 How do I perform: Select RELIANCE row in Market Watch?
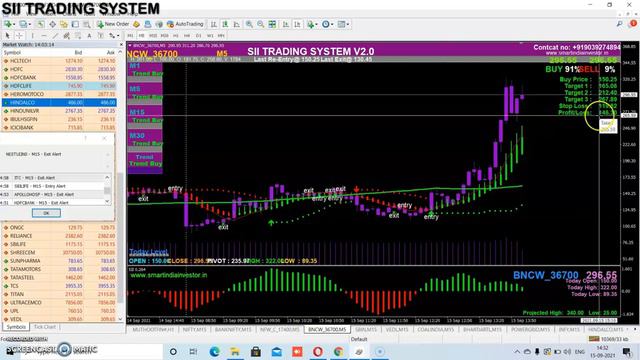59,236
